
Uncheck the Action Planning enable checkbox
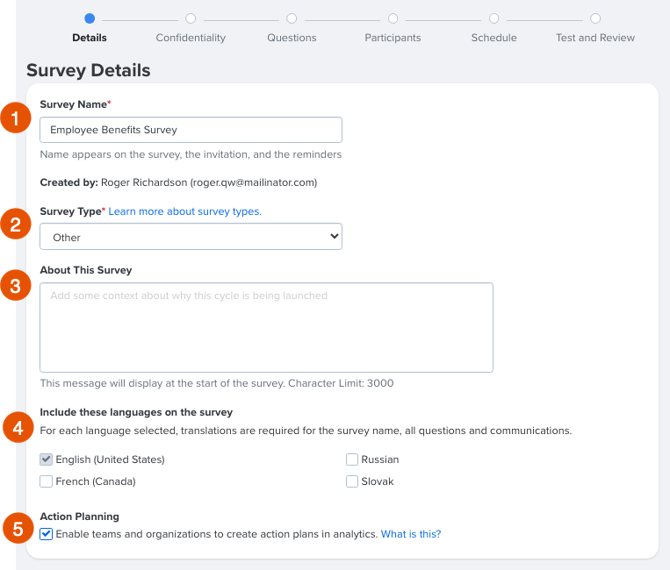click(46, 534)
